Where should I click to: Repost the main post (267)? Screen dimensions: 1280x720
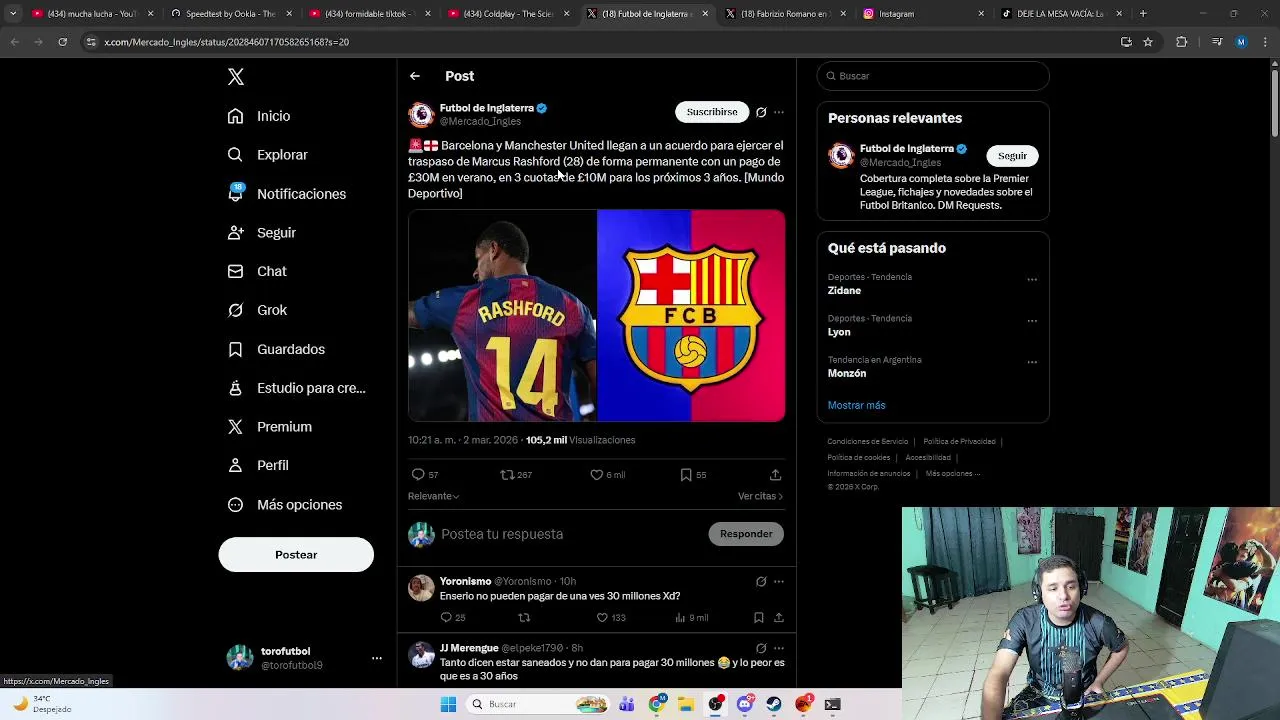516,475
